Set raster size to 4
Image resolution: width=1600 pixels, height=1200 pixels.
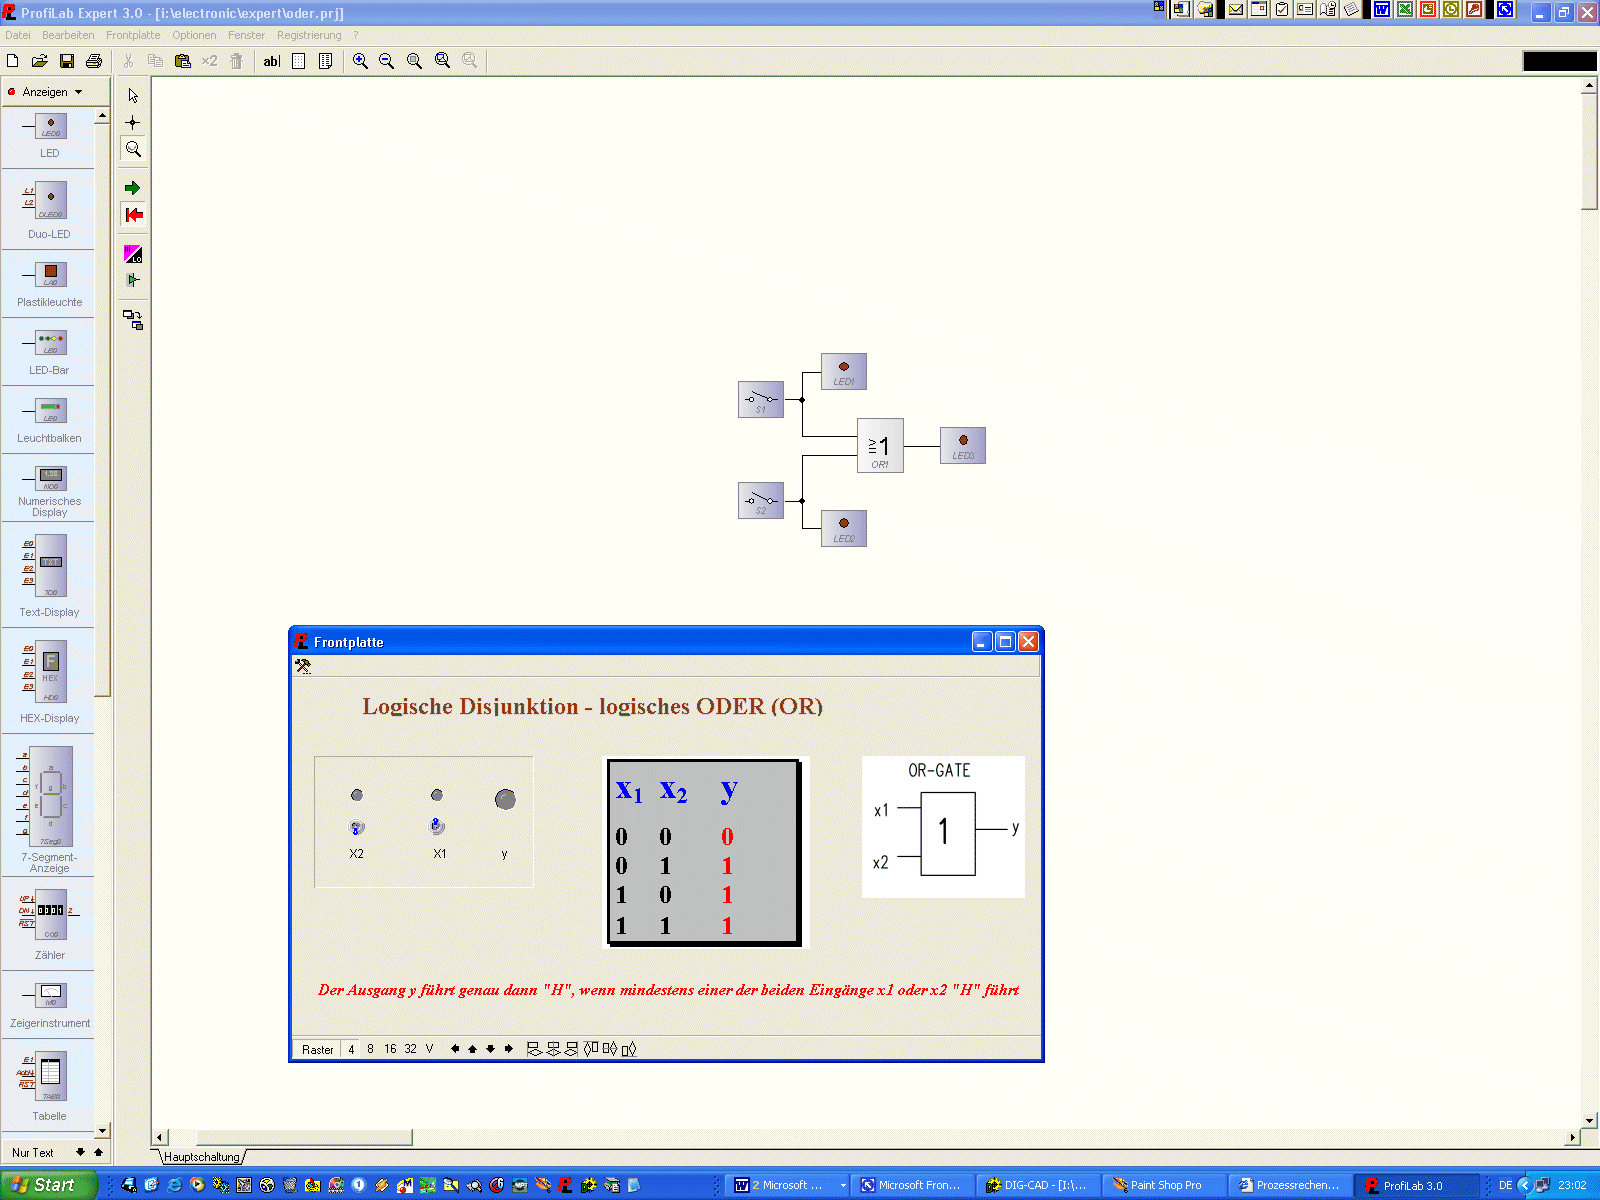coord(351,1049)
